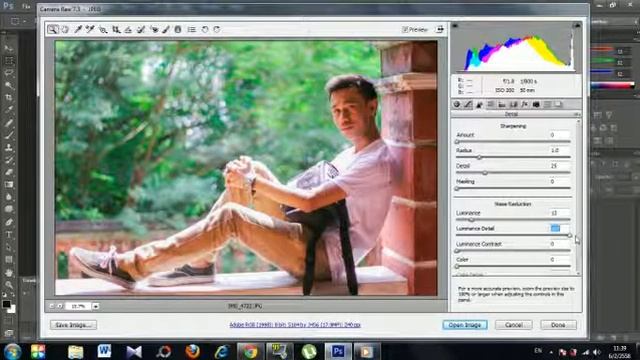Click the Cancel button

click(513, 325)
